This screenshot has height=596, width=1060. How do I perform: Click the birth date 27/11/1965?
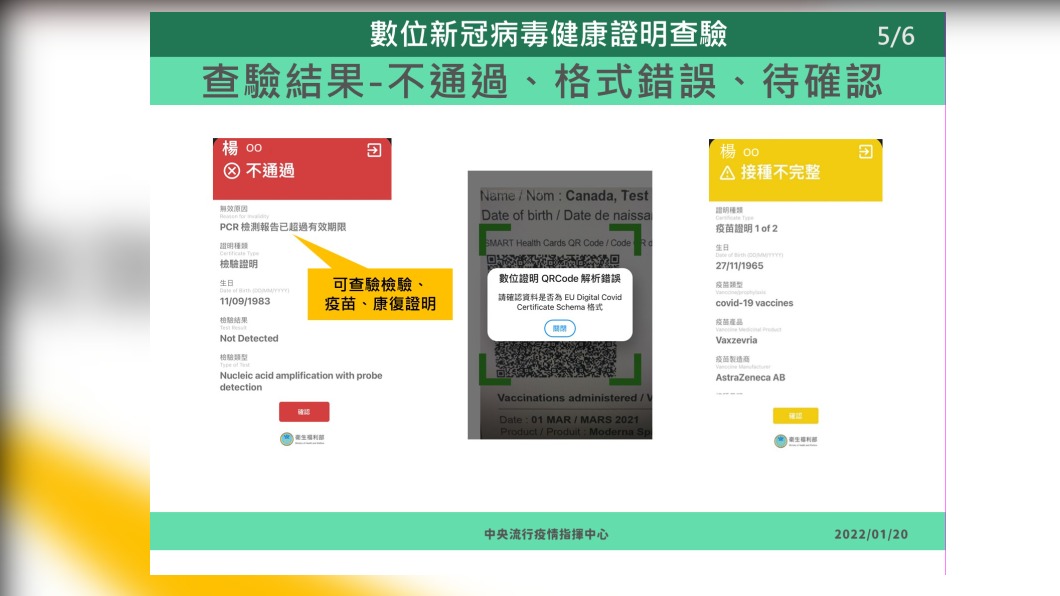(x=740, y=266)
